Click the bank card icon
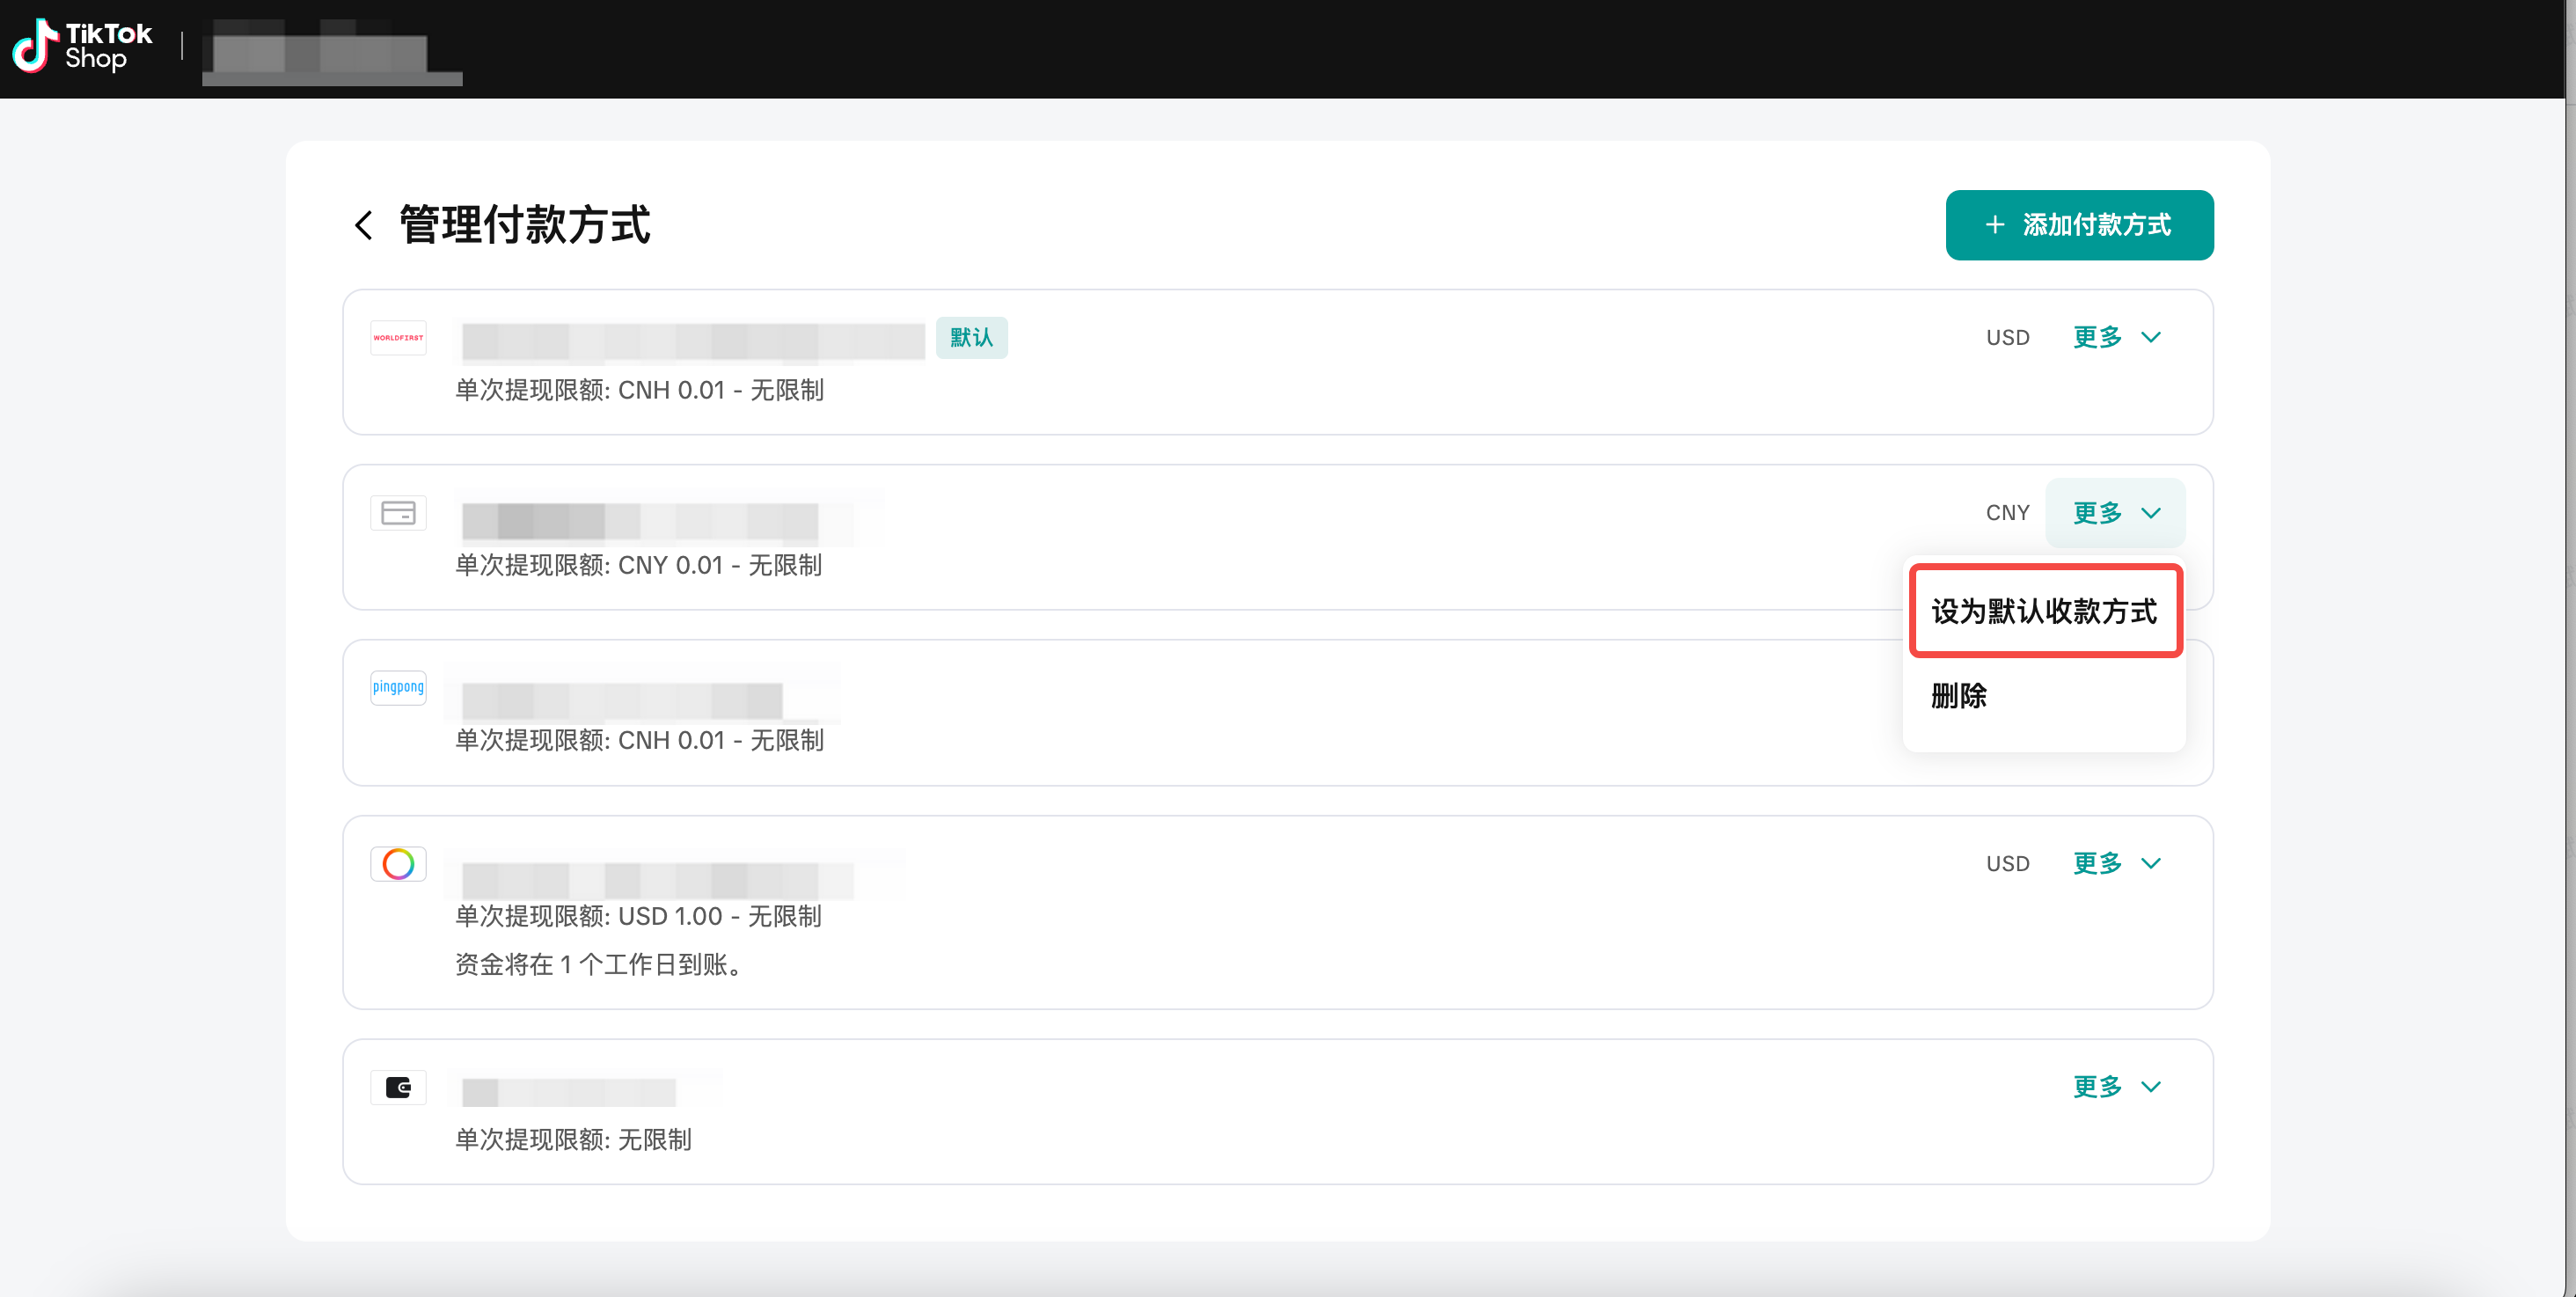 (x=398, y=513)
